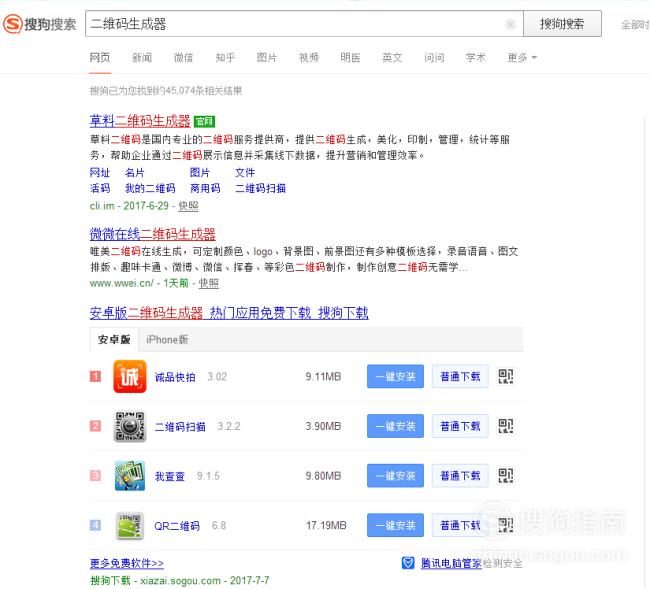The image size is (650, 589).
Task: Select the iPhone版 tab
Action: [x=167, y=339]
